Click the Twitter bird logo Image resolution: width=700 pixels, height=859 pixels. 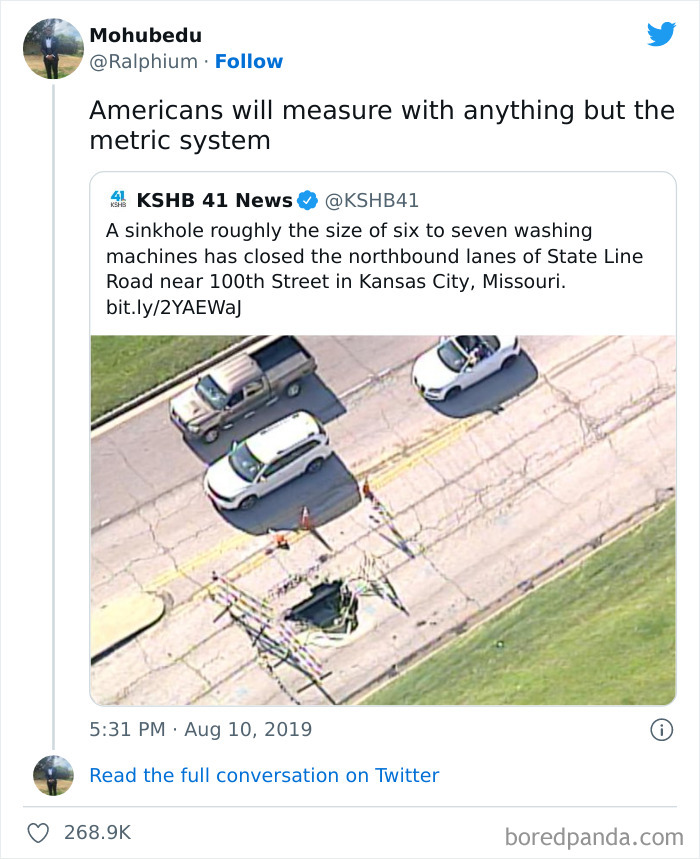(662, 33)
